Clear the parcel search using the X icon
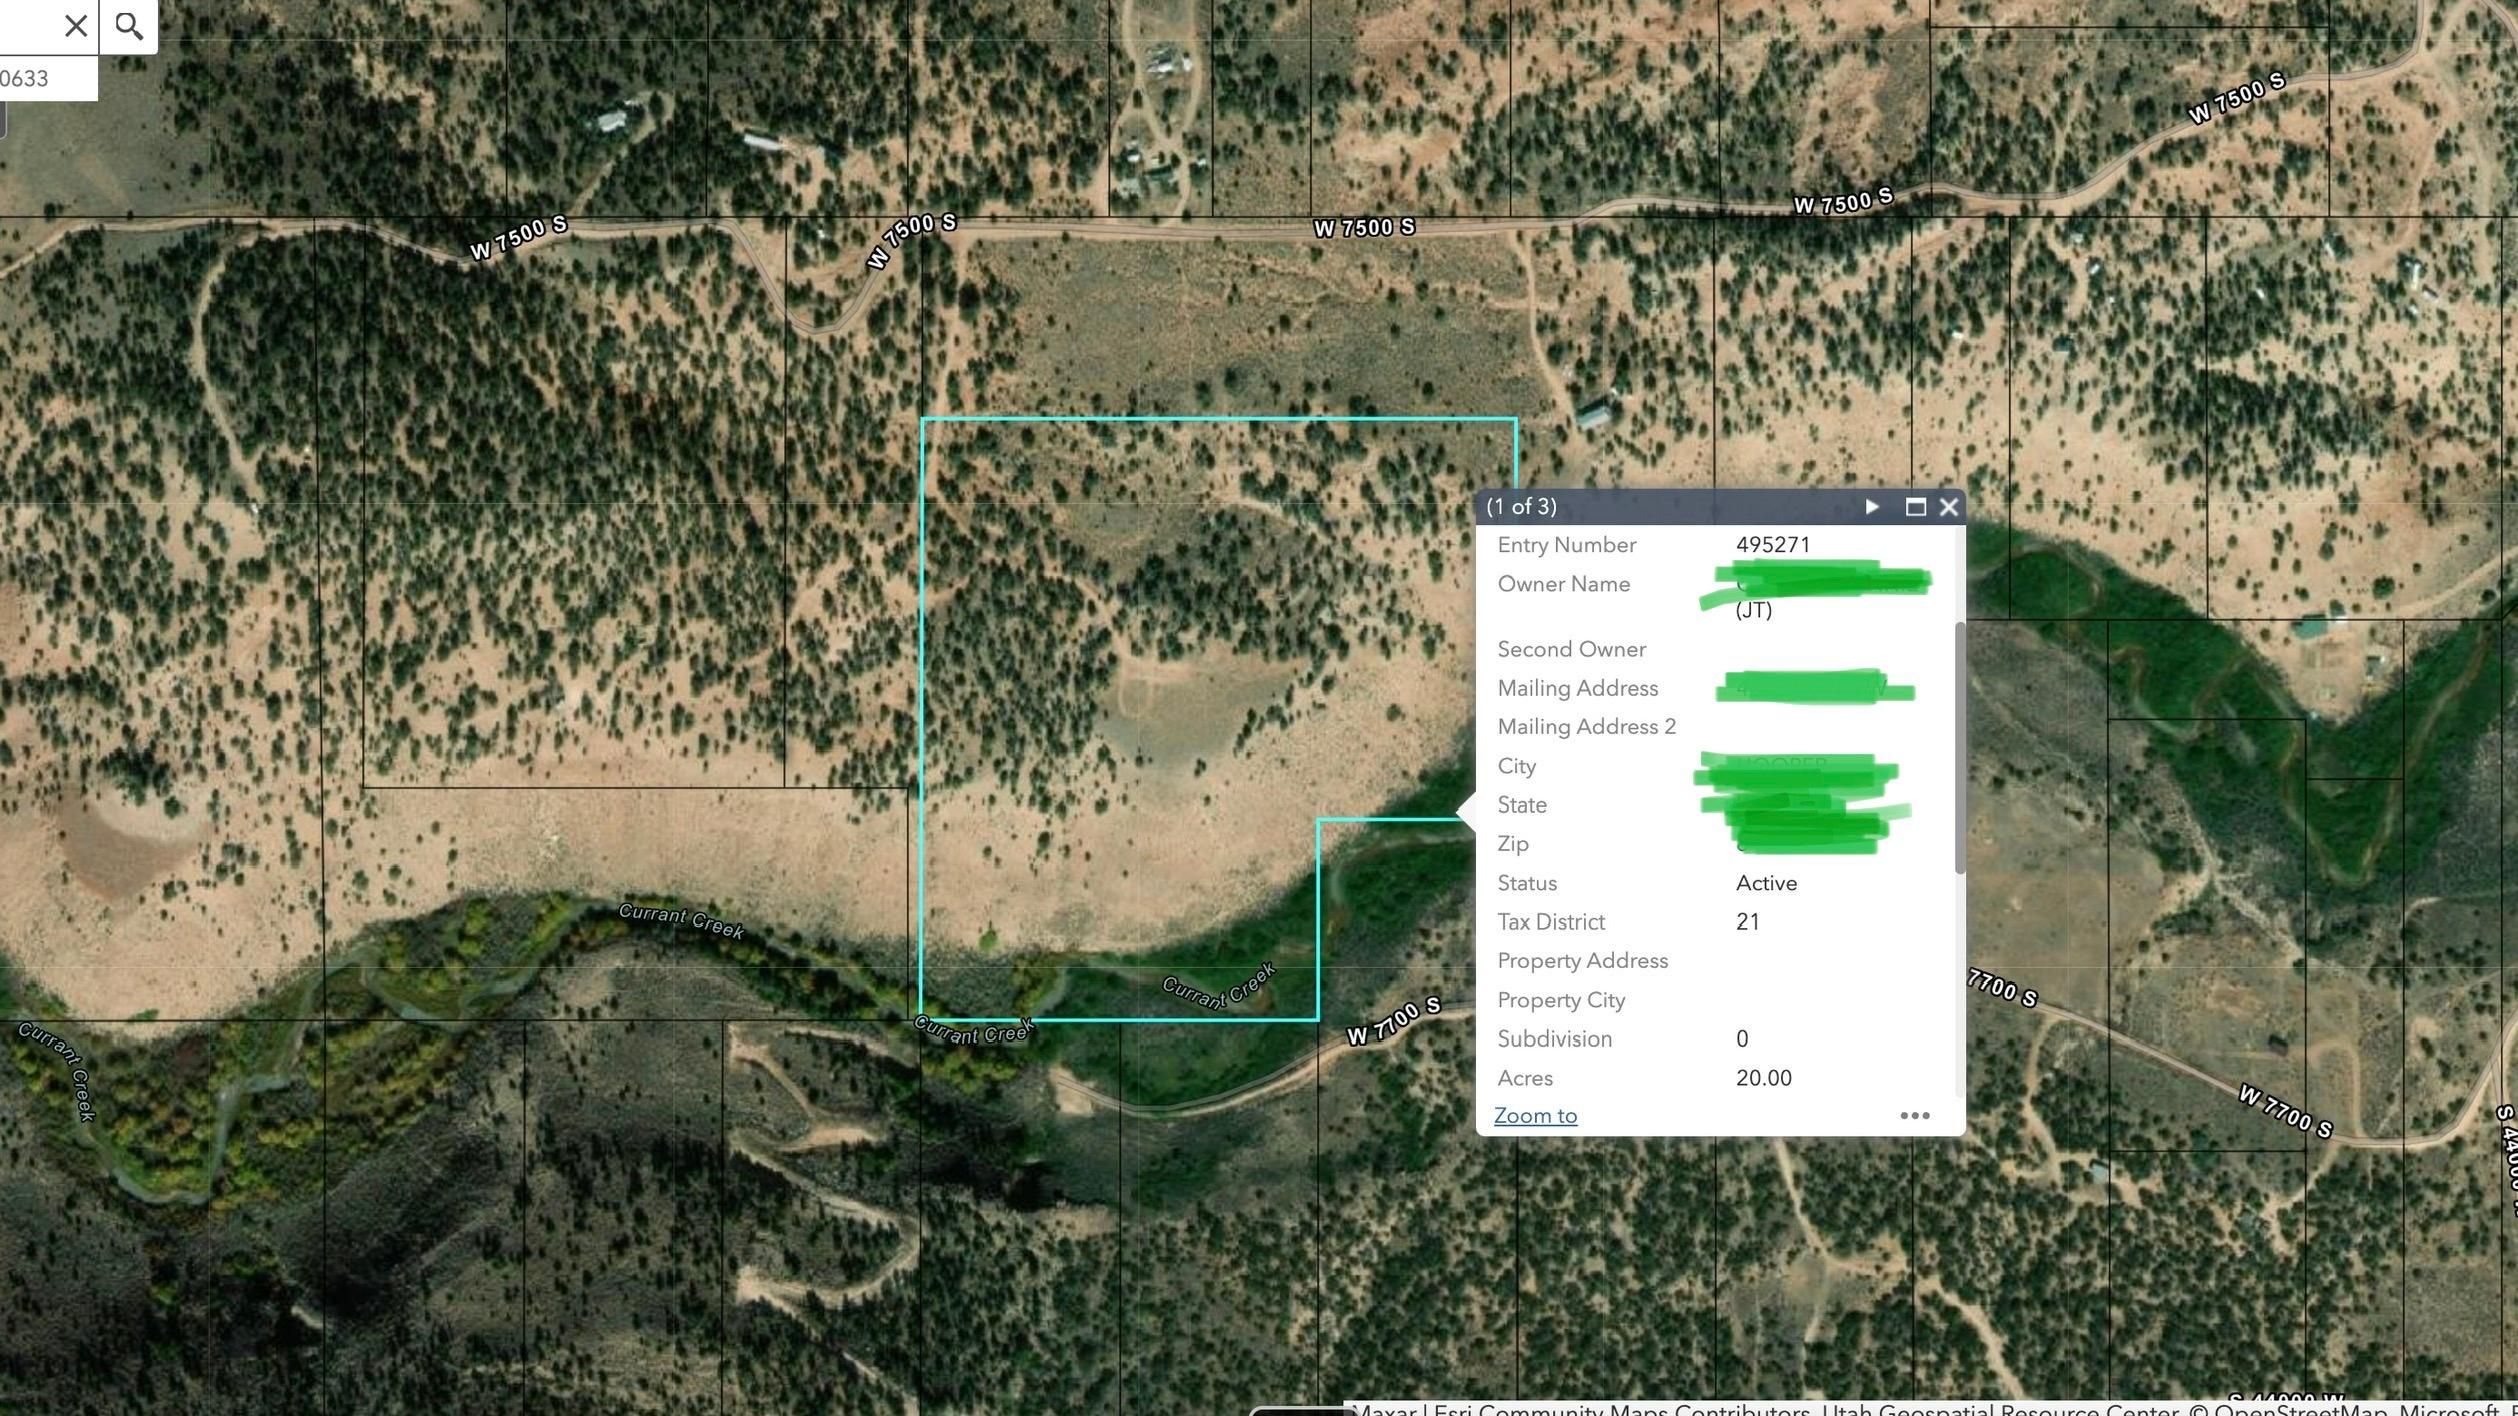This screenshot has width=2518, height=1416. [75, 24]
